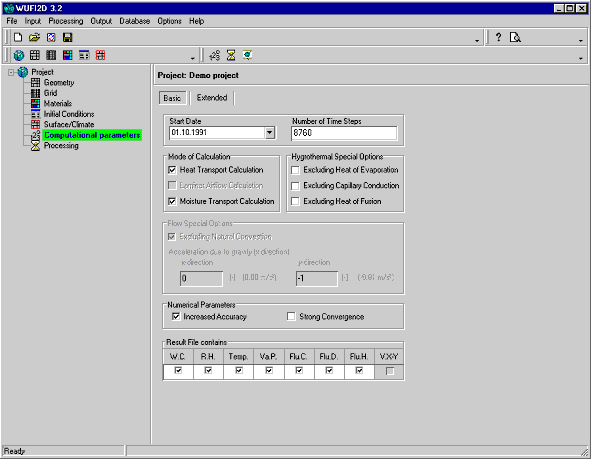The height and width of the screenshot is (459, 591).
Task: Uncheck Flu.D. result file checkbox
Action: click(x=329, y=371)
